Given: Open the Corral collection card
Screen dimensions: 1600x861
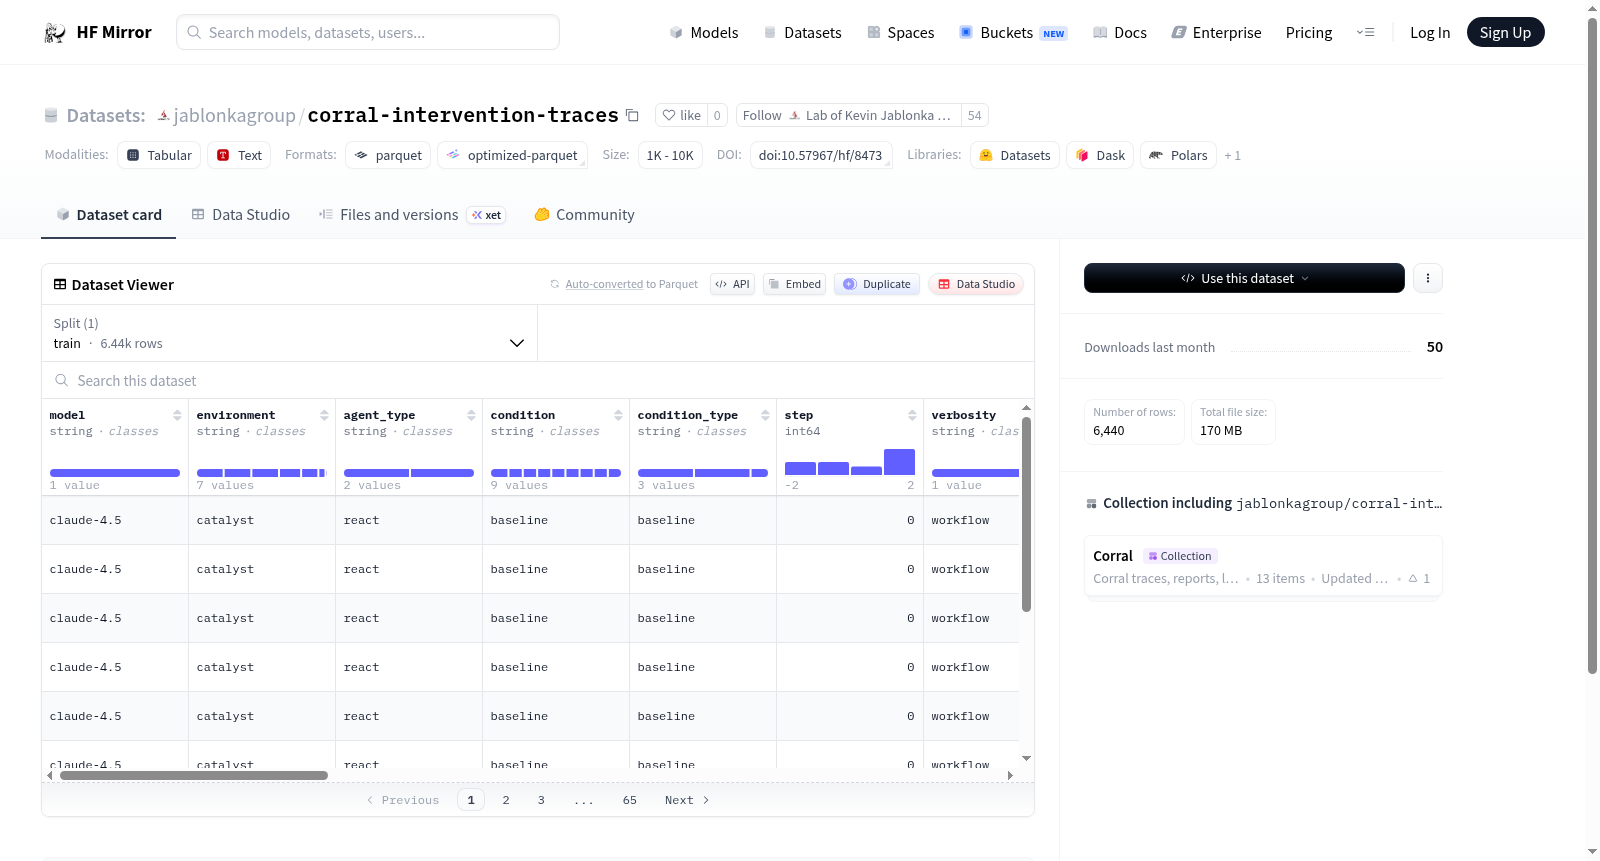Looking at the screenshot, I should pyautogui.click(x=1263, y=566).
